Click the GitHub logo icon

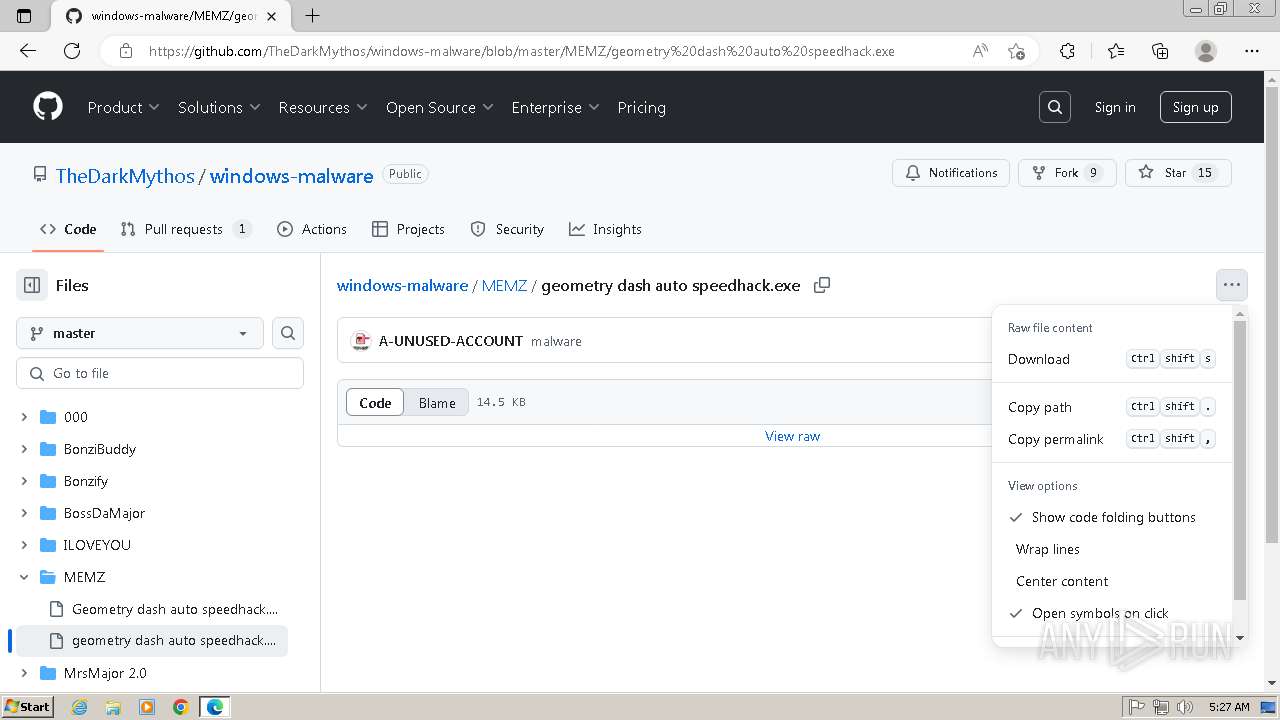pos(48,107)
